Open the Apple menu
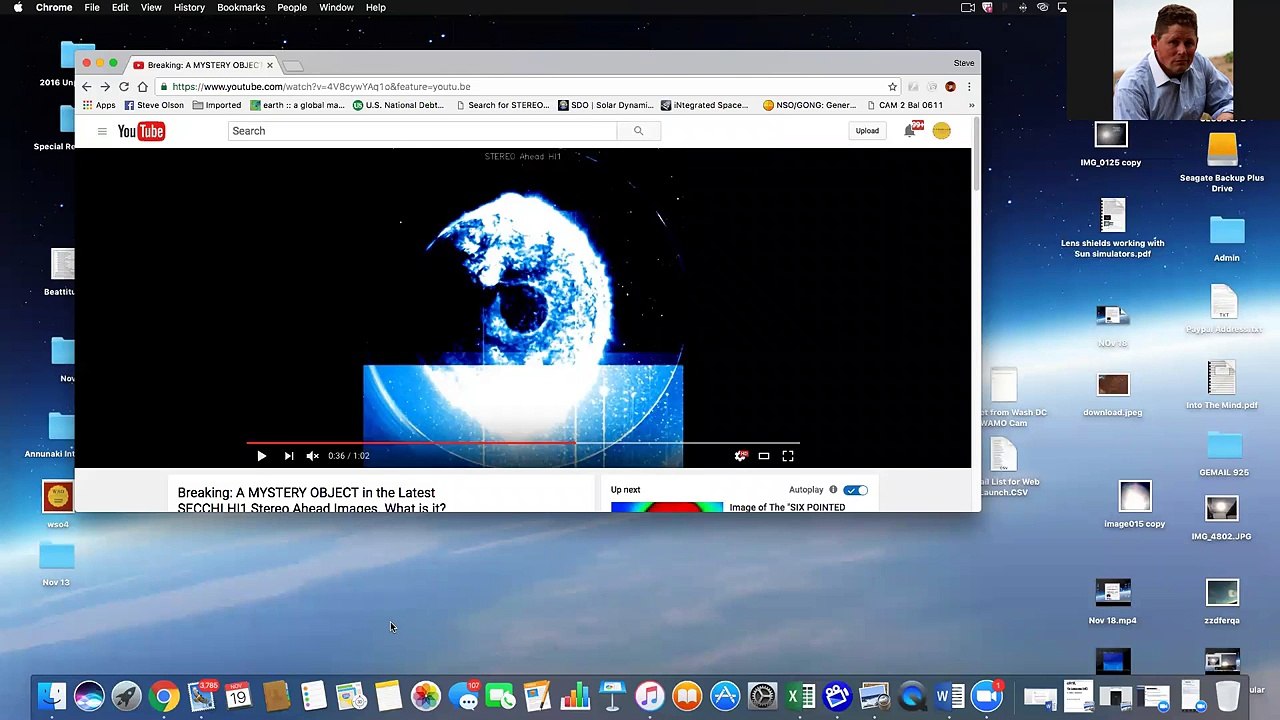Screen dimensions: 1280x720 point(18,7)
